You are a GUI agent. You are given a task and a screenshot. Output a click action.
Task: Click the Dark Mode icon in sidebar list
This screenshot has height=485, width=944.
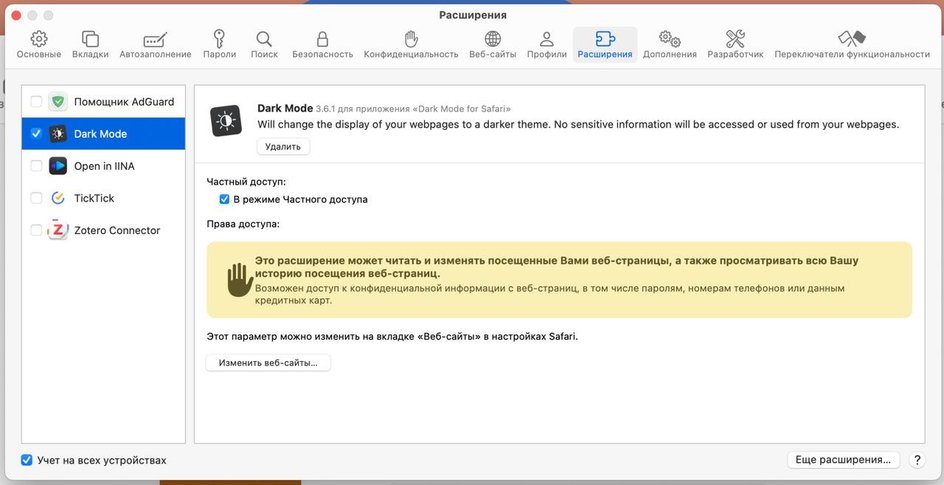[58, 134]
